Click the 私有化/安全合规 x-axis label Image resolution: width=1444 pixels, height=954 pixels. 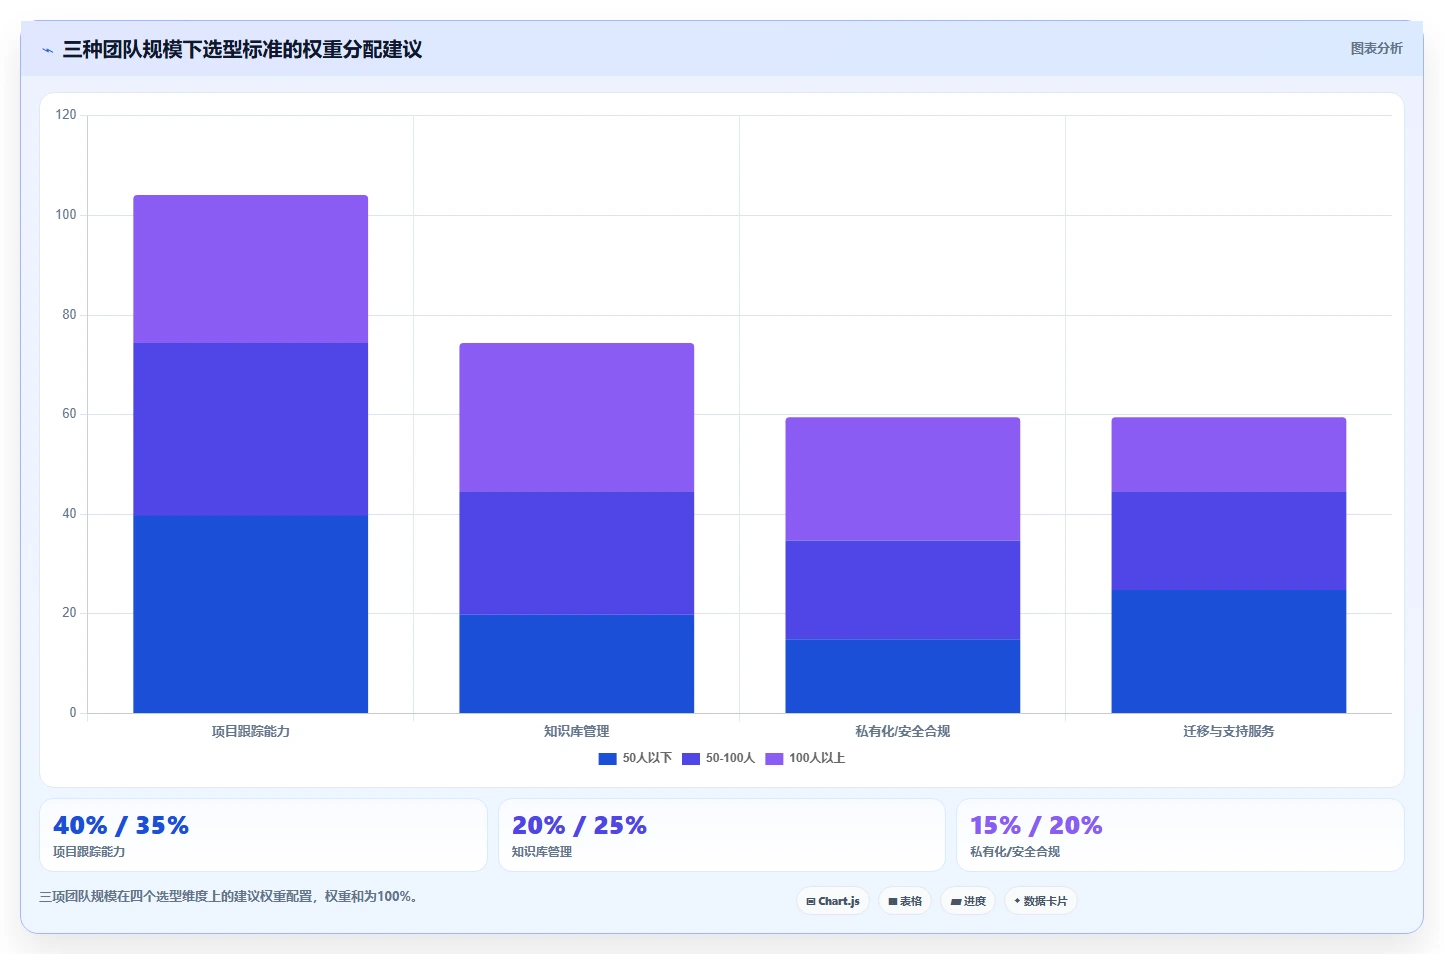[x=903, y=731]
